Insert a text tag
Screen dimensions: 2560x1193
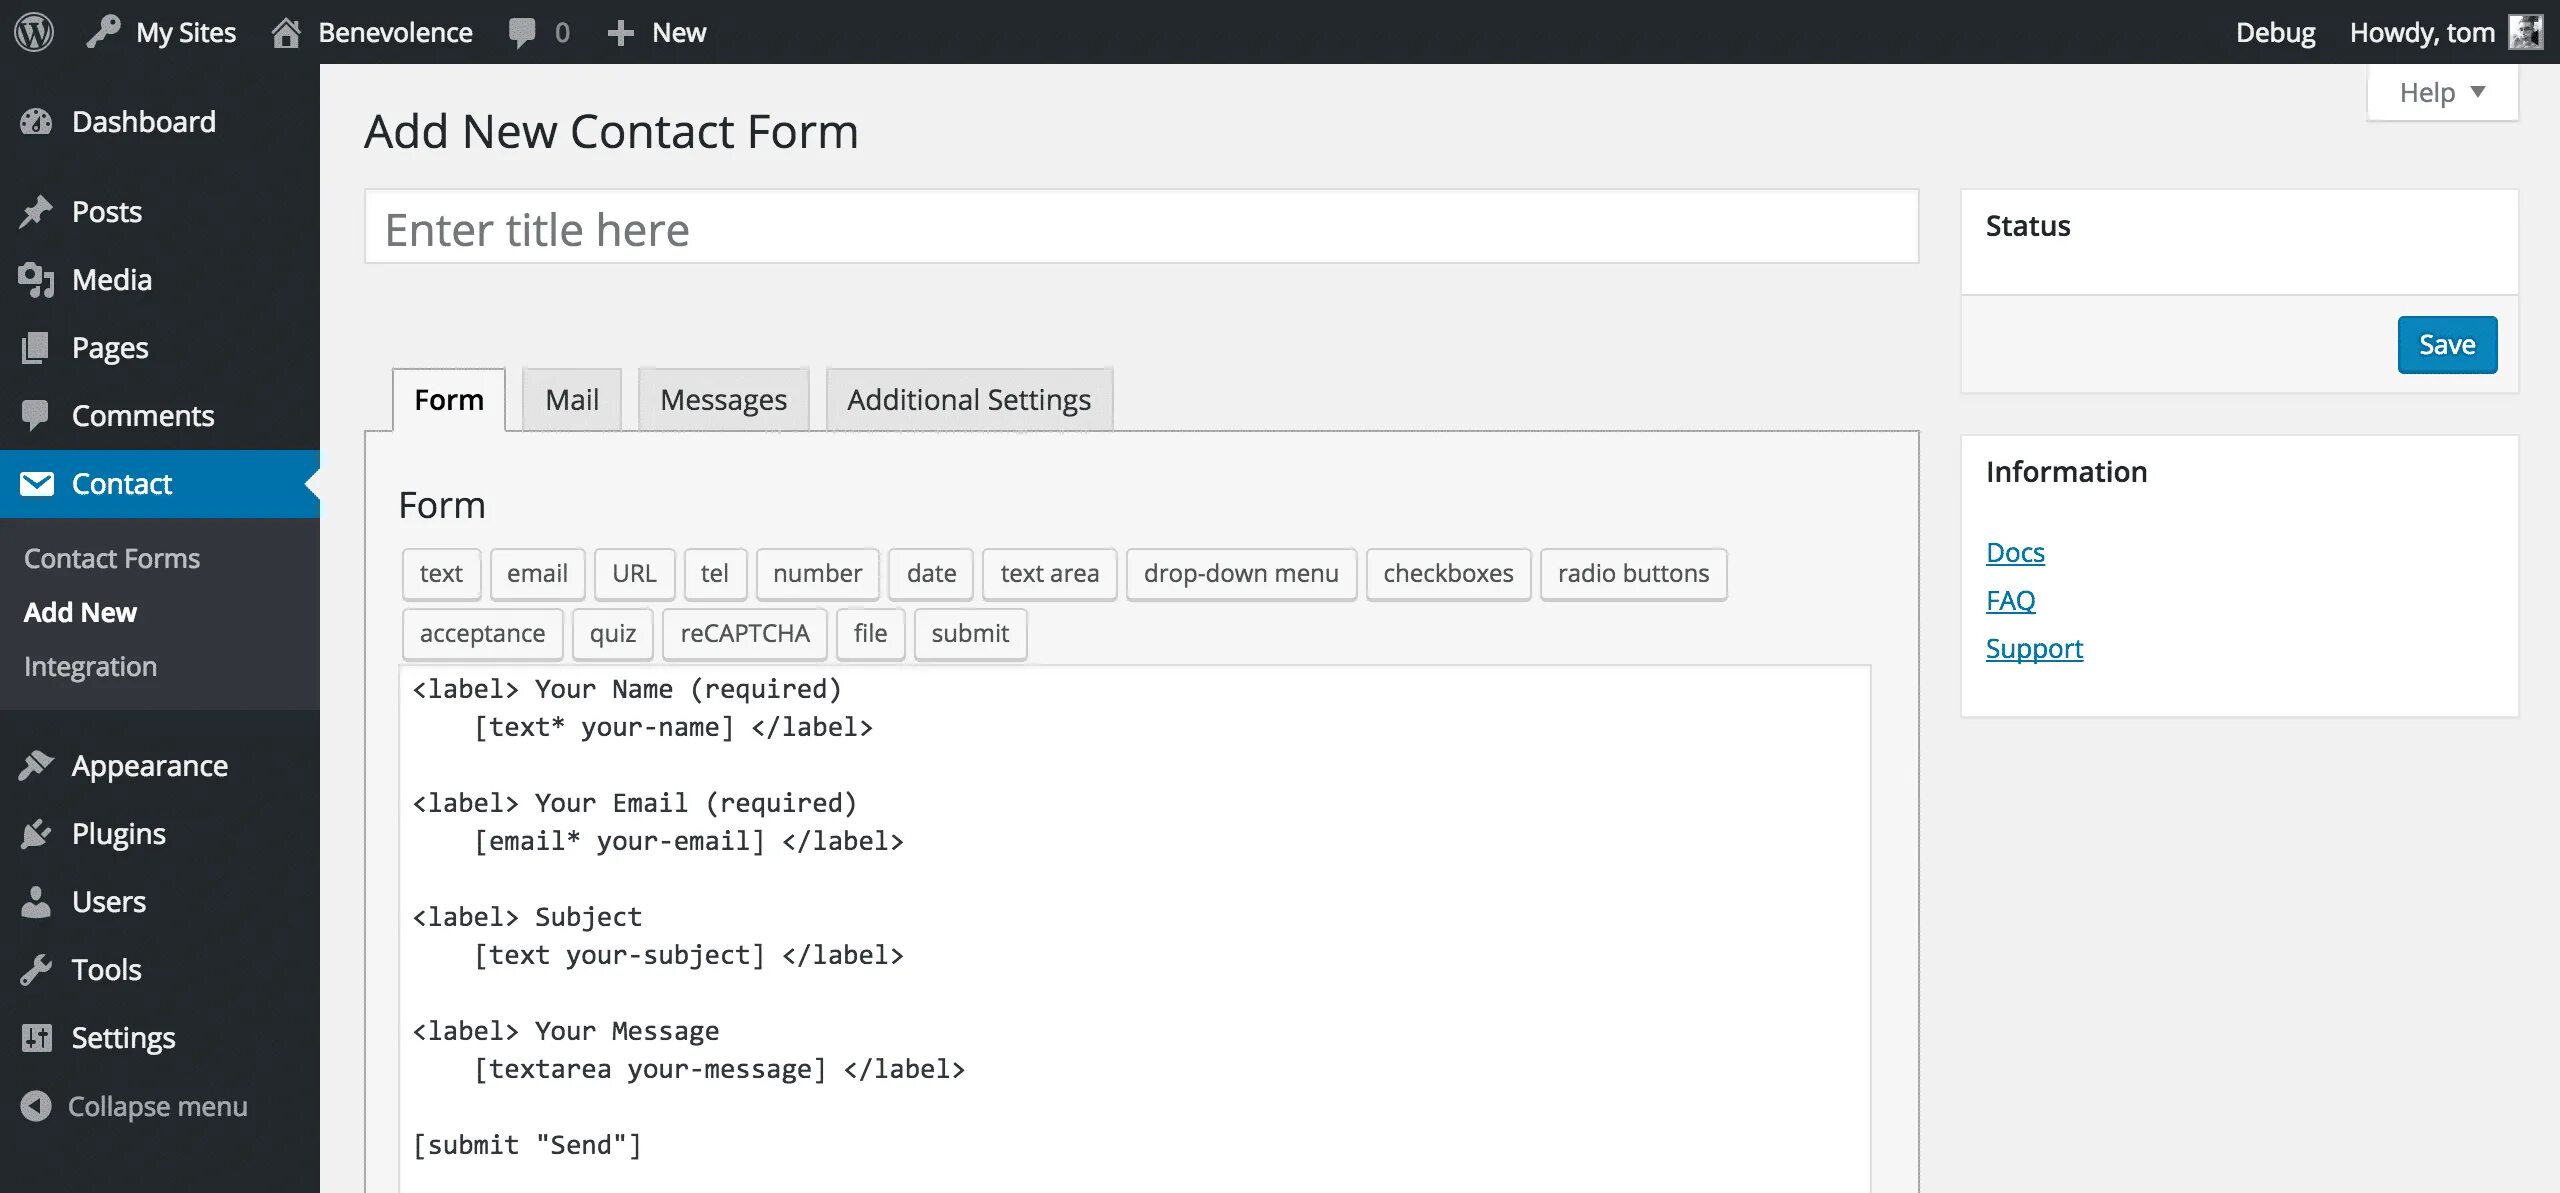point(441,574)
